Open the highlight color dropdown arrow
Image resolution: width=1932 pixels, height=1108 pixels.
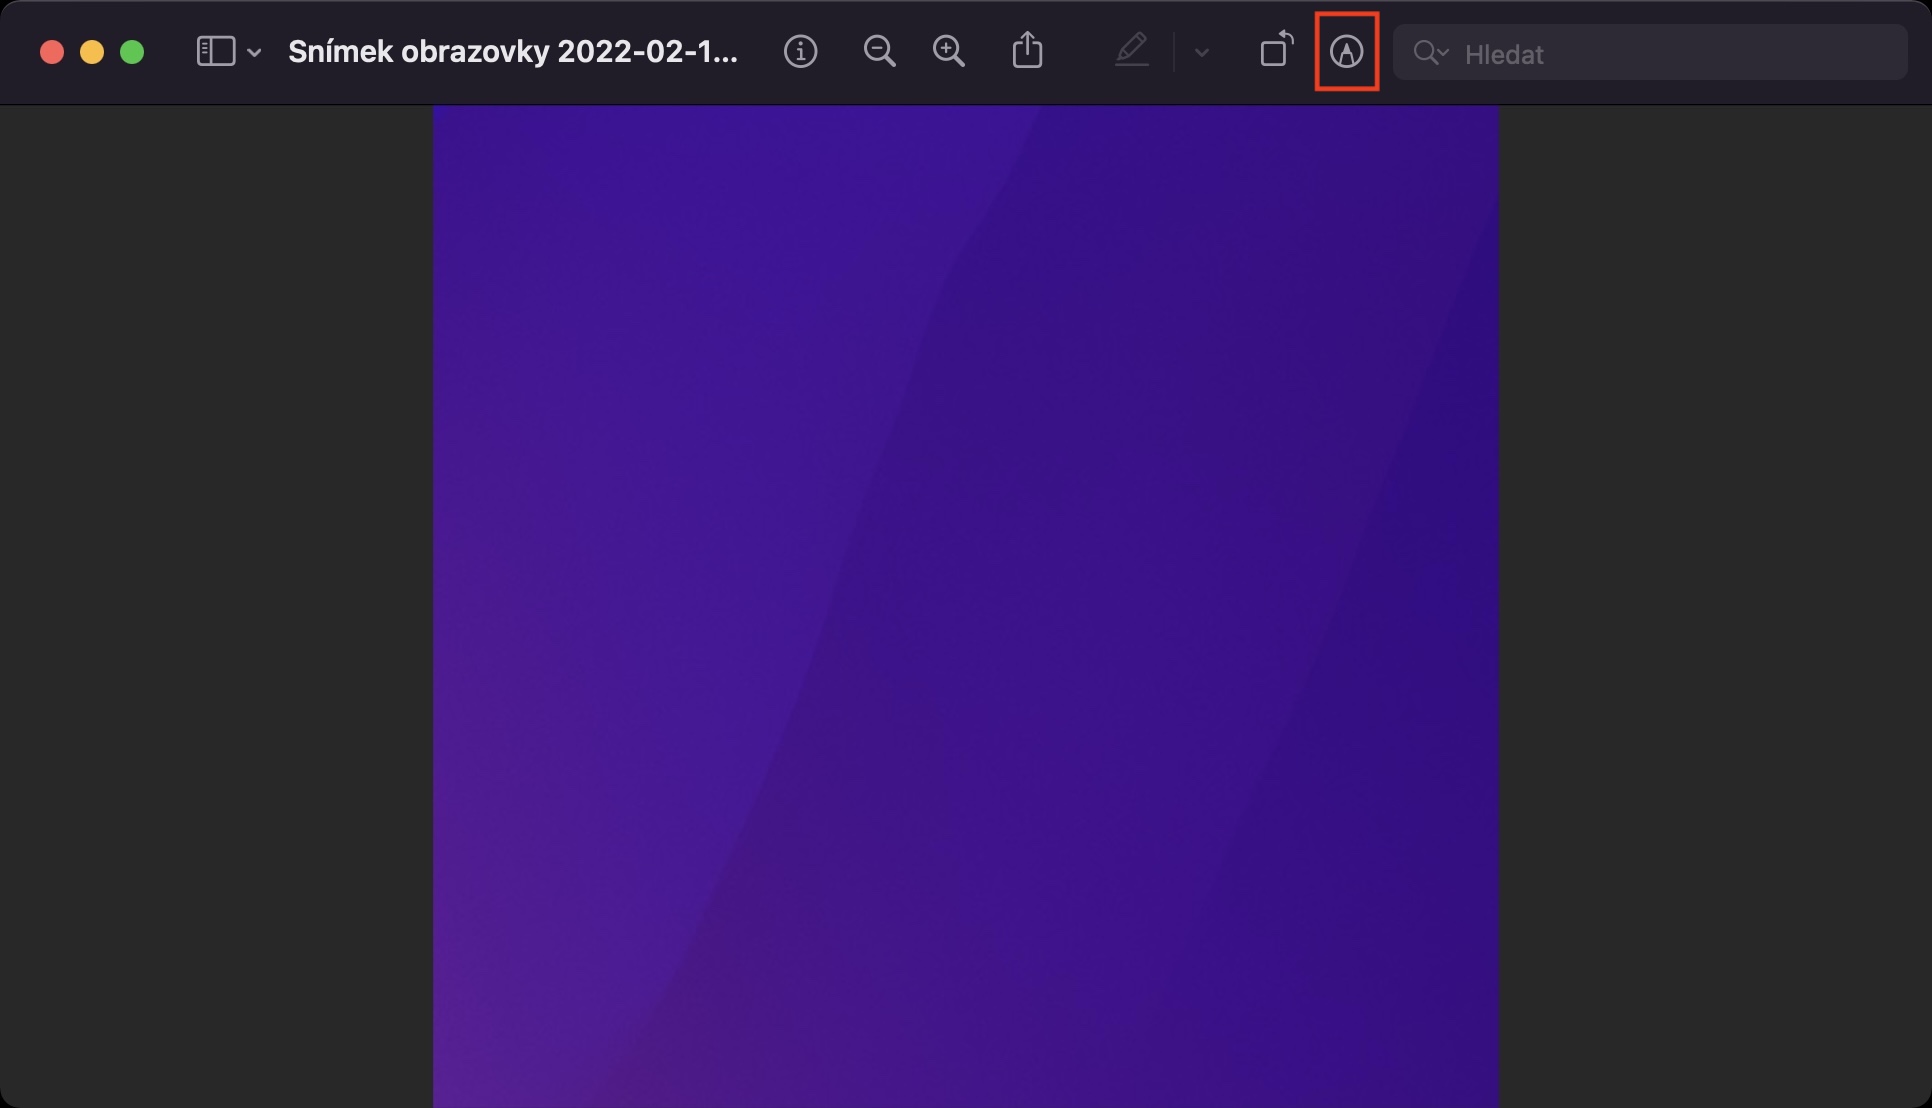(x=1202, y=52)
